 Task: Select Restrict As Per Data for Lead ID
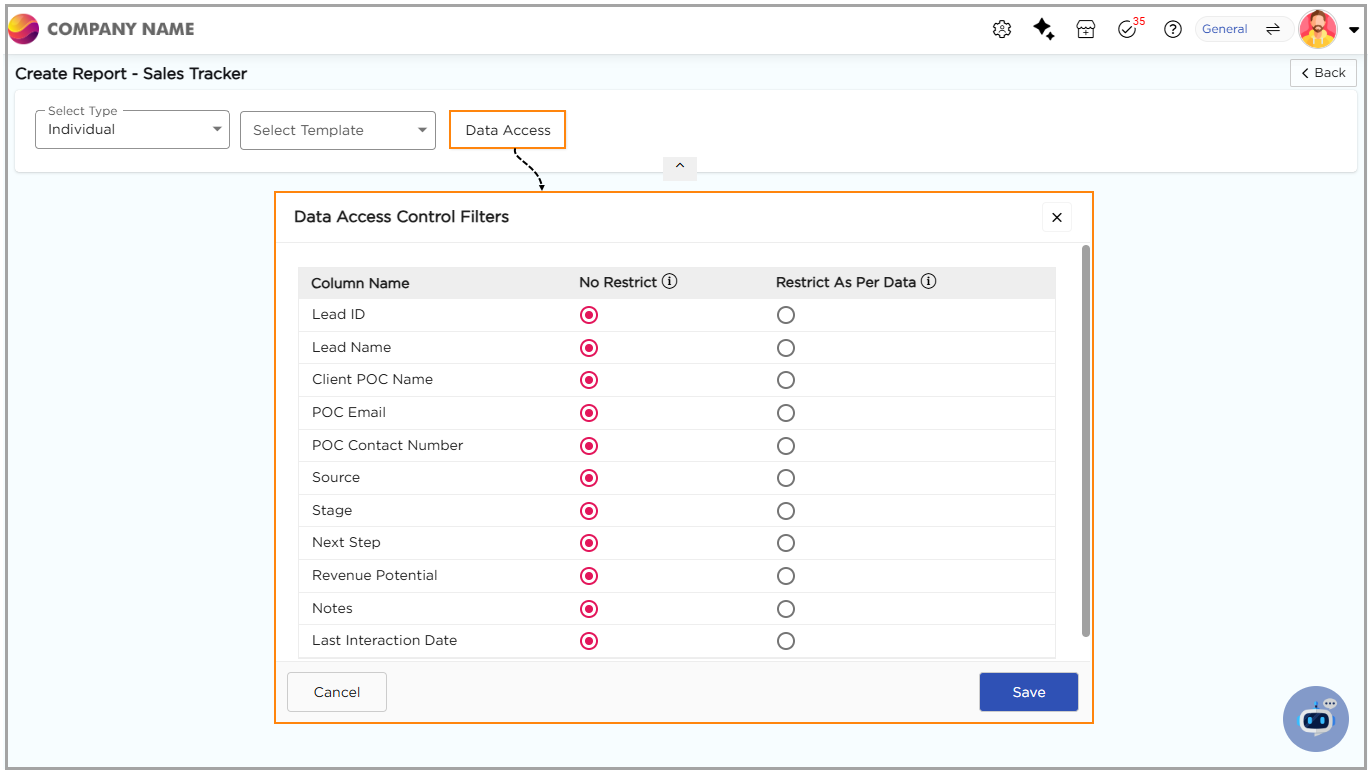pos(786,315)
